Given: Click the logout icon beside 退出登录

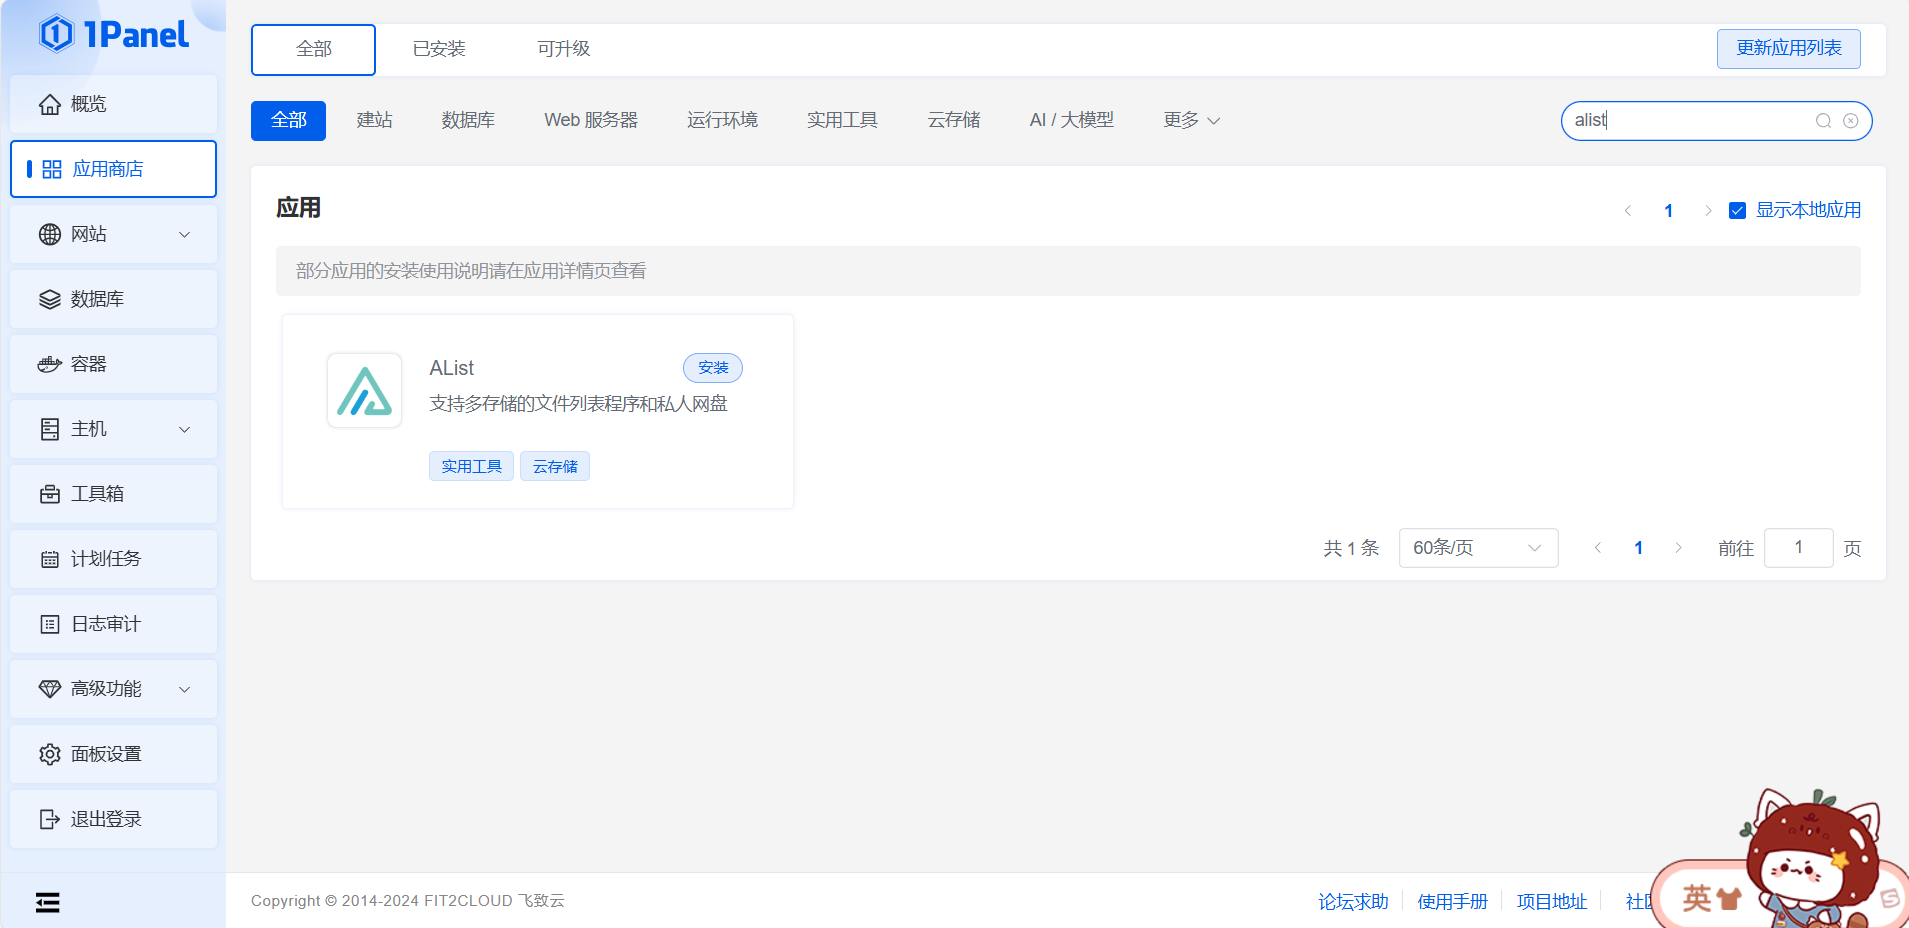Looking at the screenshot, I should click(x=50, y=819).
